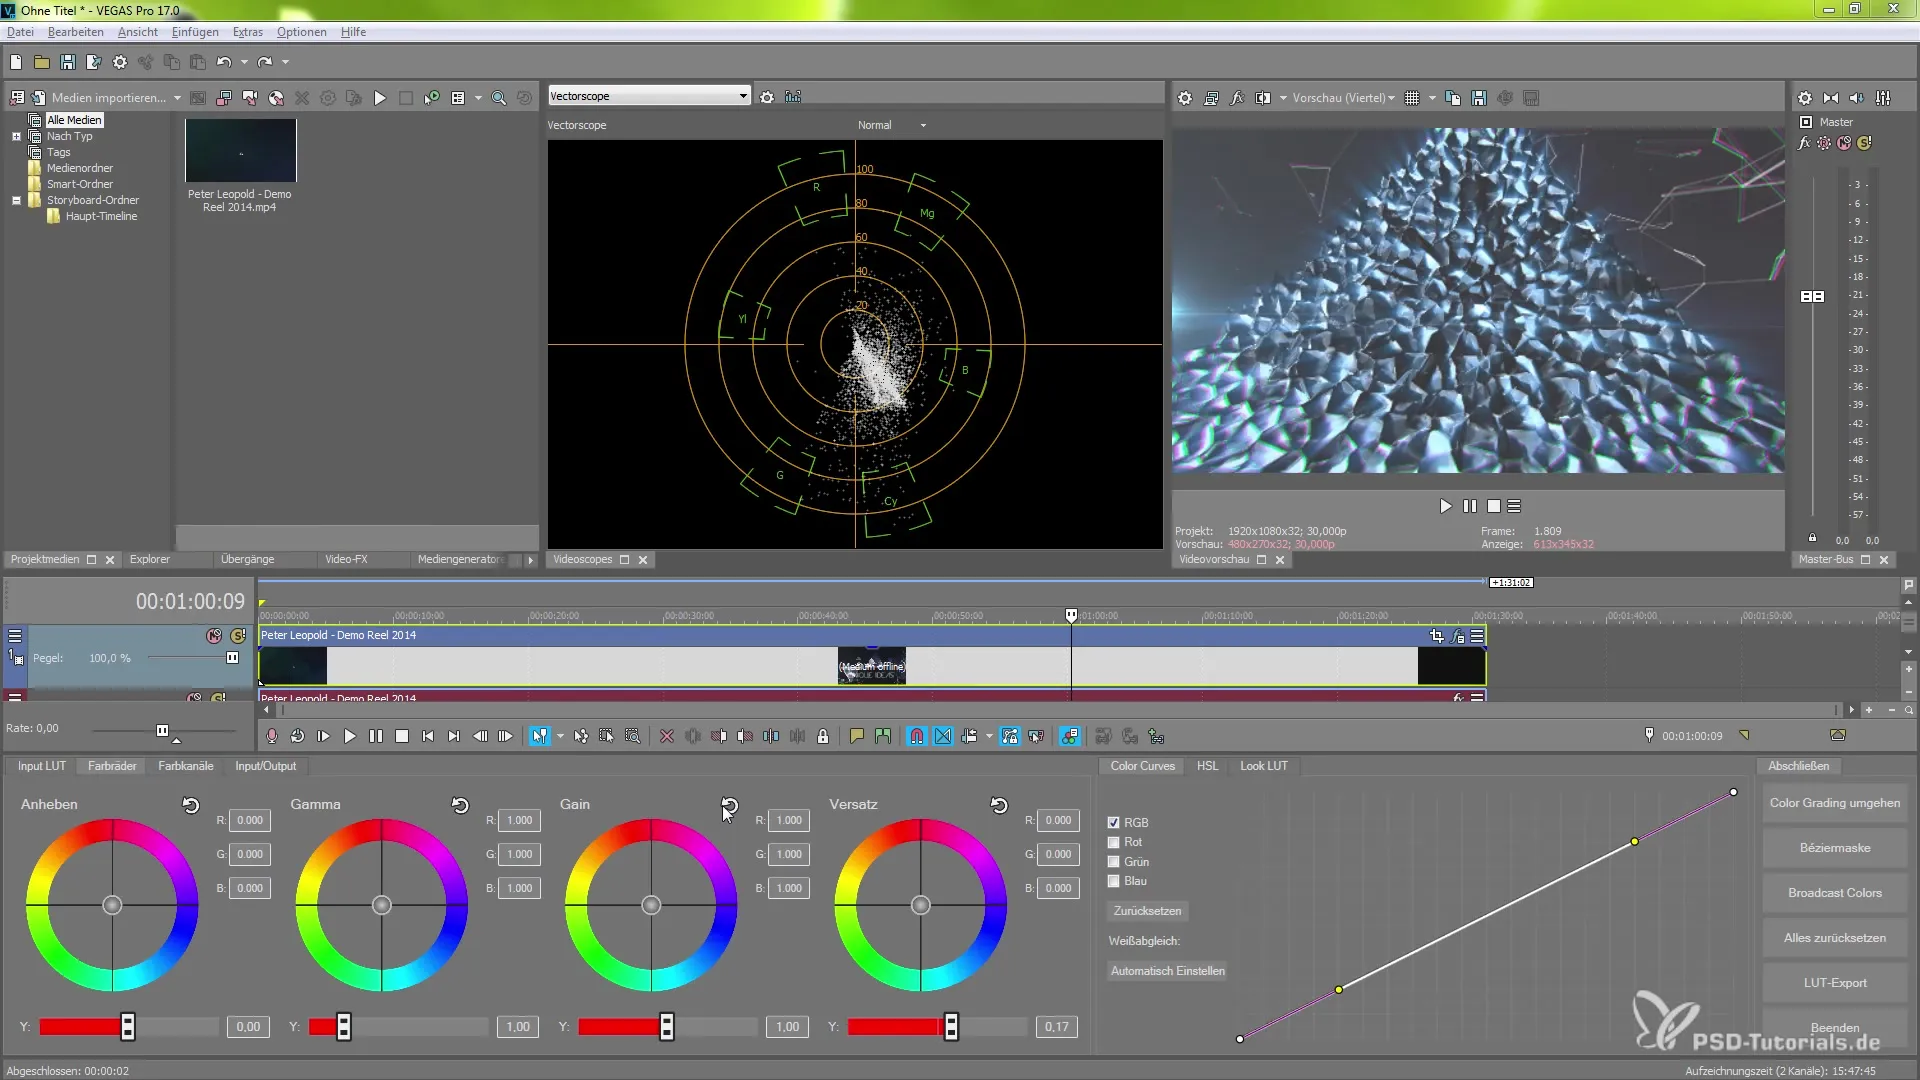Copy snapshot to clipboard in the preview toolbar
Screen dimensions: 1920x1080
1453,98
